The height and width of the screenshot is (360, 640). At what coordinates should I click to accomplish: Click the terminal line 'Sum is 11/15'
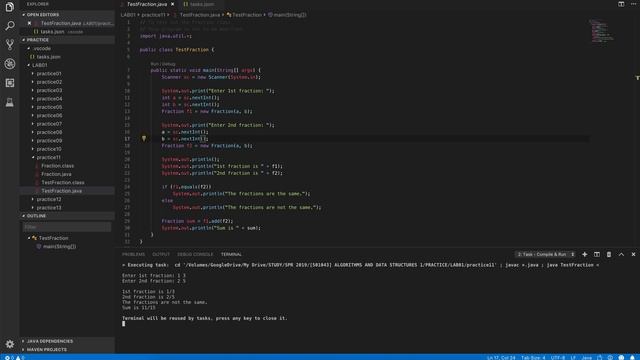point(139,307)
